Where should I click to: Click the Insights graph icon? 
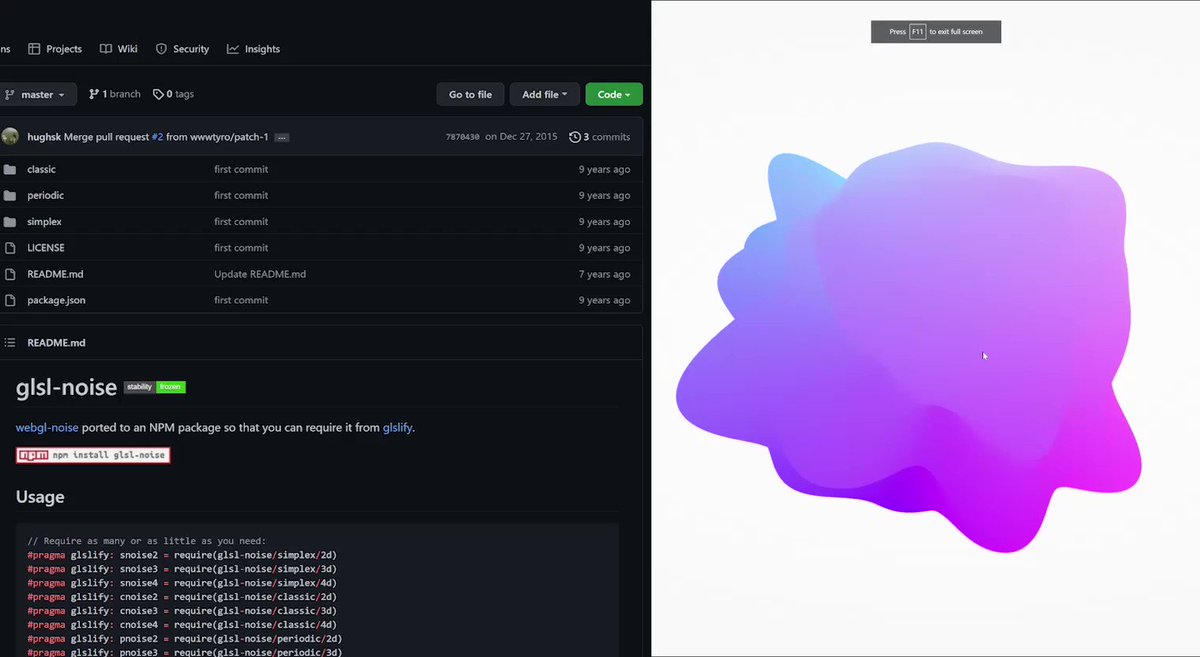tap(233, 49)
